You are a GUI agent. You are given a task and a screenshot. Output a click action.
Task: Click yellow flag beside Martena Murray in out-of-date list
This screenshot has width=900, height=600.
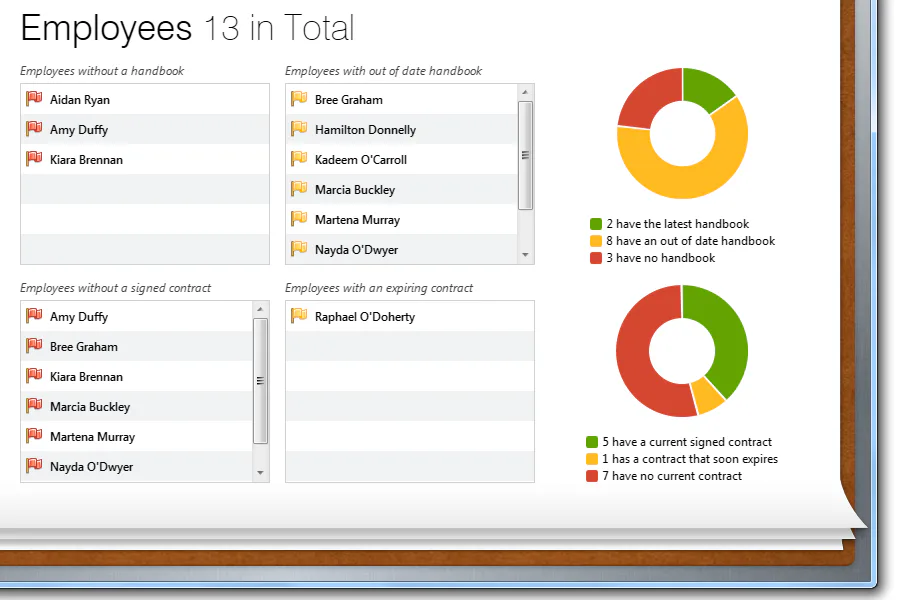coord(299,219)
